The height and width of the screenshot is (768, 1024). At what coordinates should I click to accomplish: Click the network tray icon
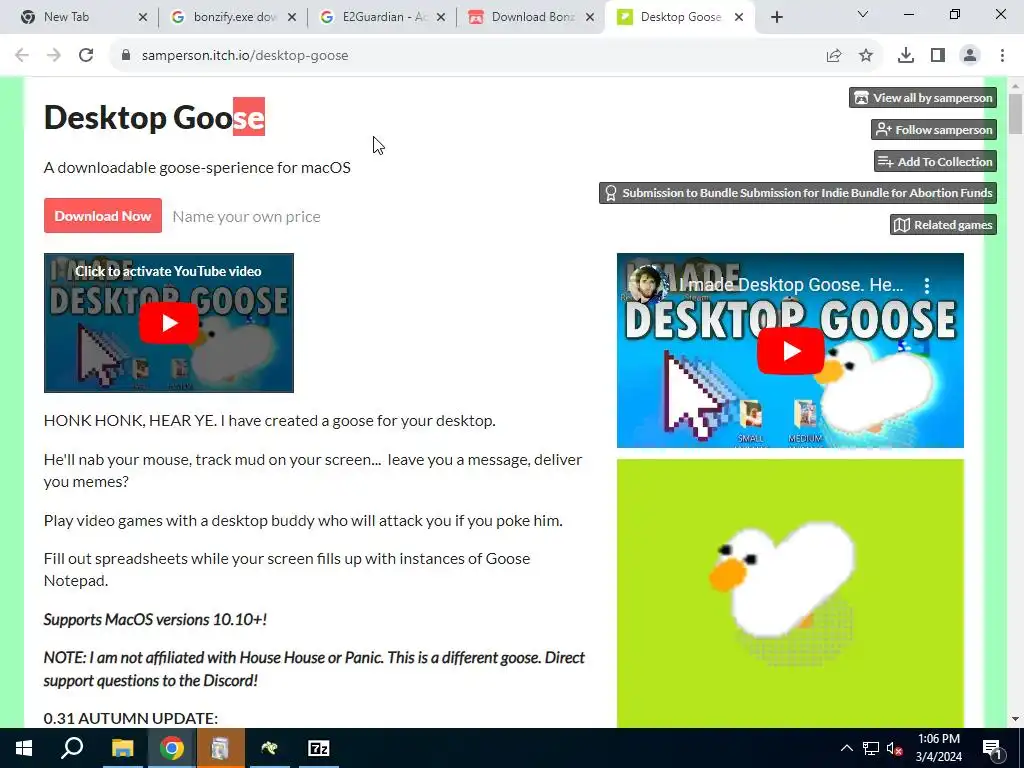pyautogui.click(x=871, y=748)
